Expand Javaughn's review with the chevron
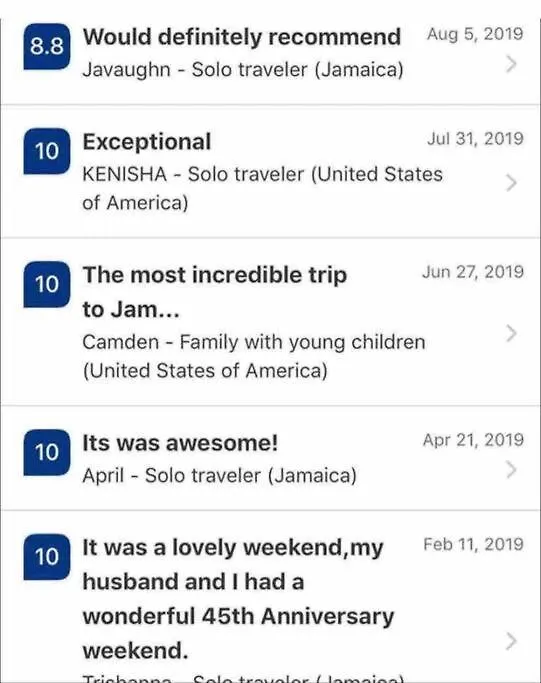The height and width of the screenshot is (683, 541). click(511, 64)
